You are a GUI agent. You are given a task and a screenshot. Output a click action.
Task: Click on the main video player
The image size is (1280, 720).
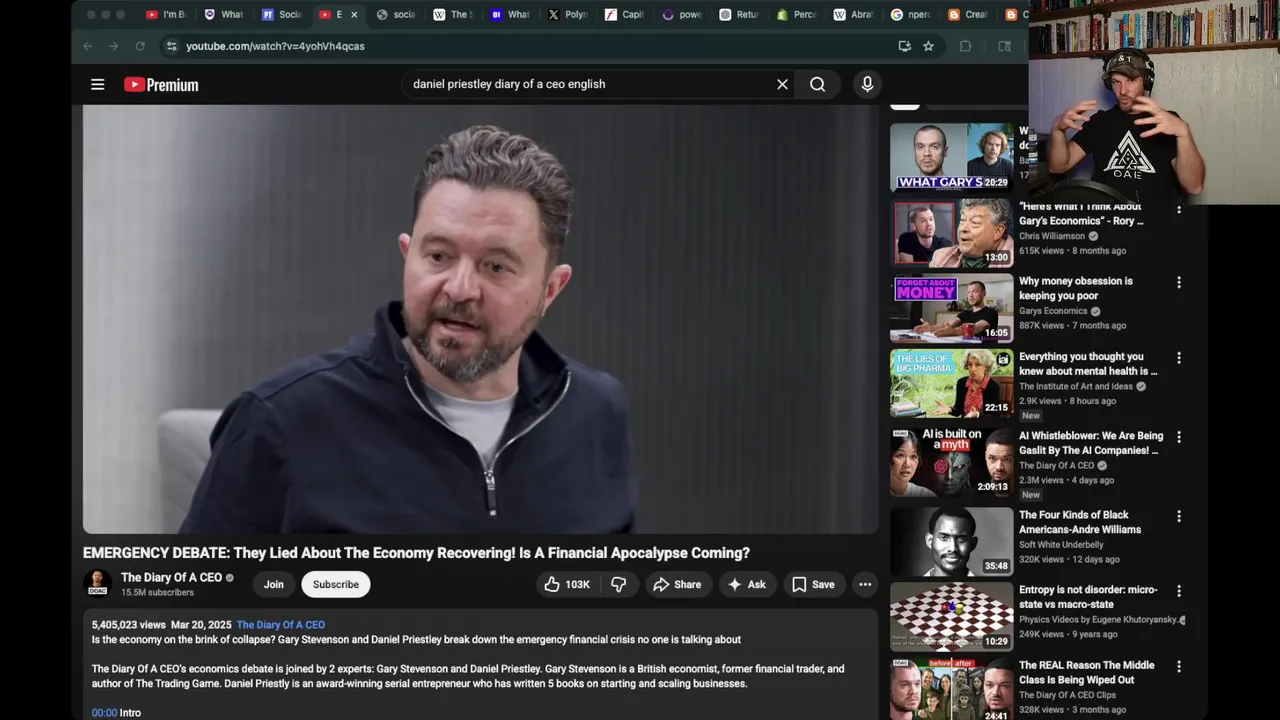[480, 319]
